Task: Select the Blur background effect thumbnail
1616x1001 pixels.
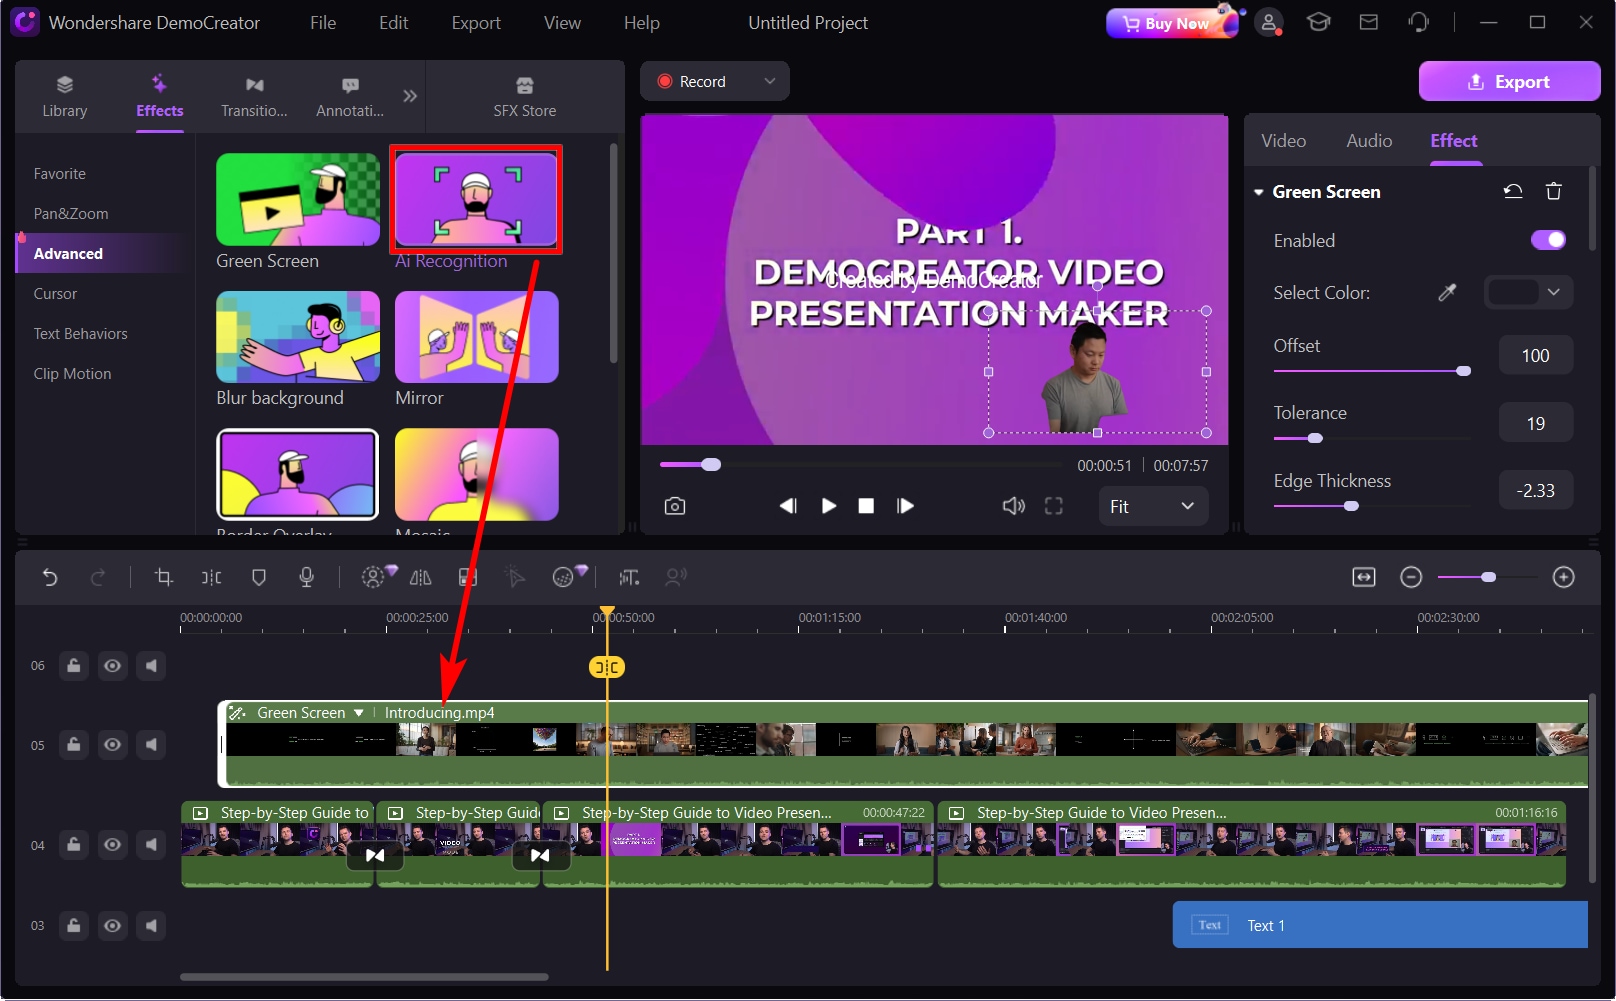Action: (298, 337)
